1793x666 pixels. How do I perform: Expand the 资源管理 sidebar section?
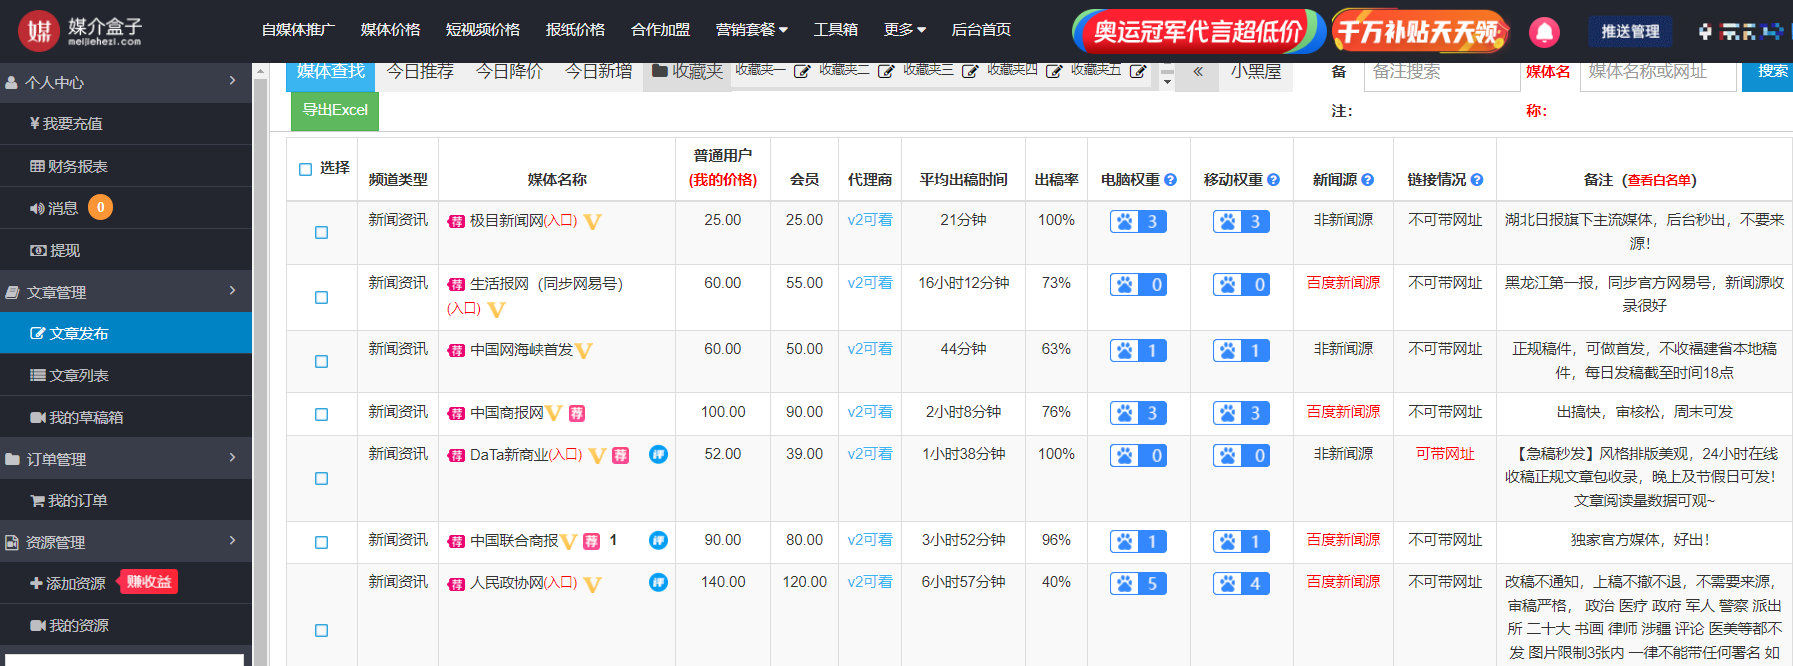[126, 542]
